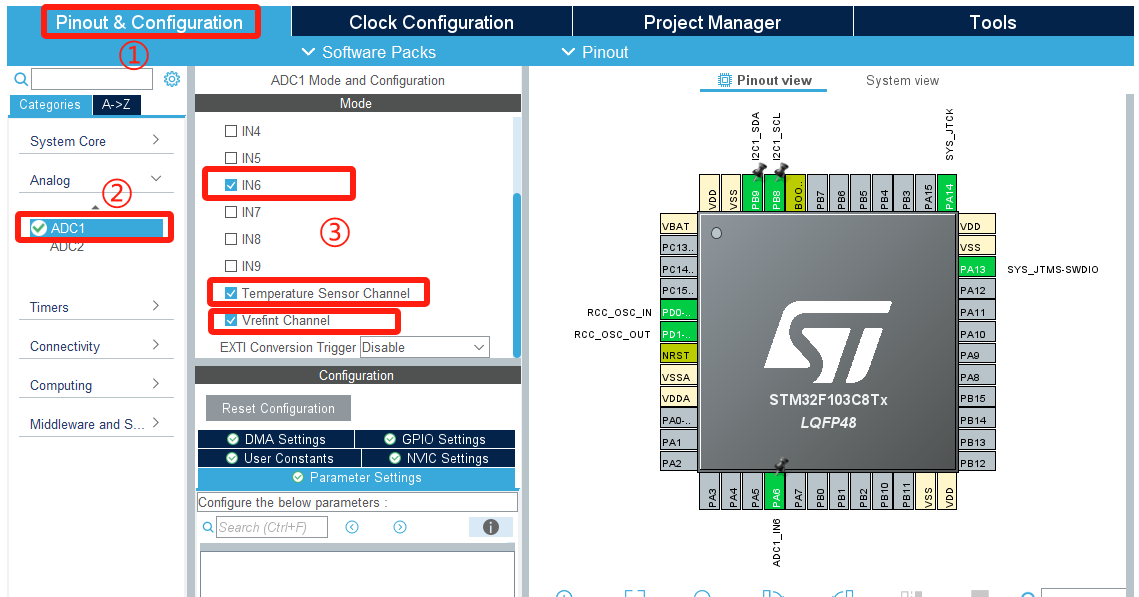Select pin PA2 on the chip
The image size is (1139, 597).
(678, 463)
